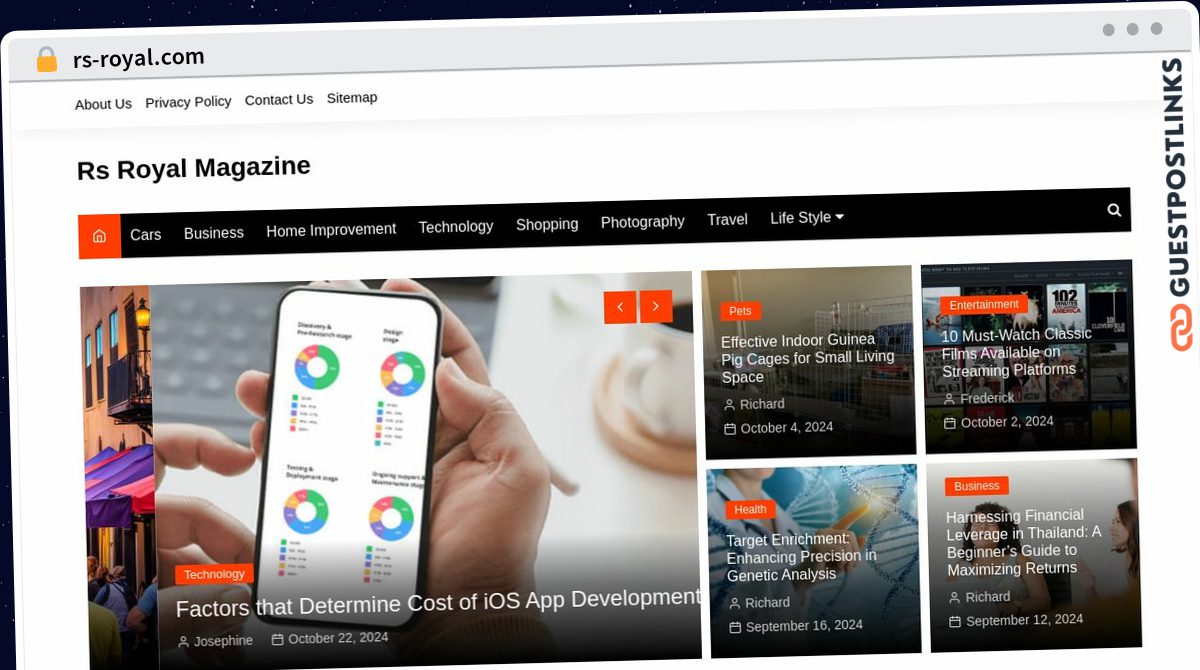Viewport: 1200px width, 670px height.
Task: Open the Business menu item
Action: pos(214,232)
